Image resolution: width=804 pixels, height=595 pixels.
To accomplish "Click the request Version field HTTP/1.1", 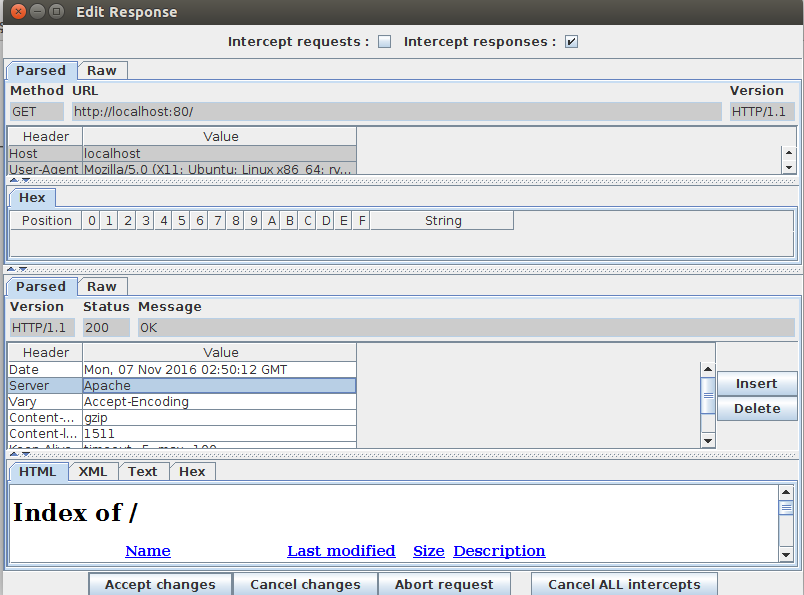I will coord(762,111).
